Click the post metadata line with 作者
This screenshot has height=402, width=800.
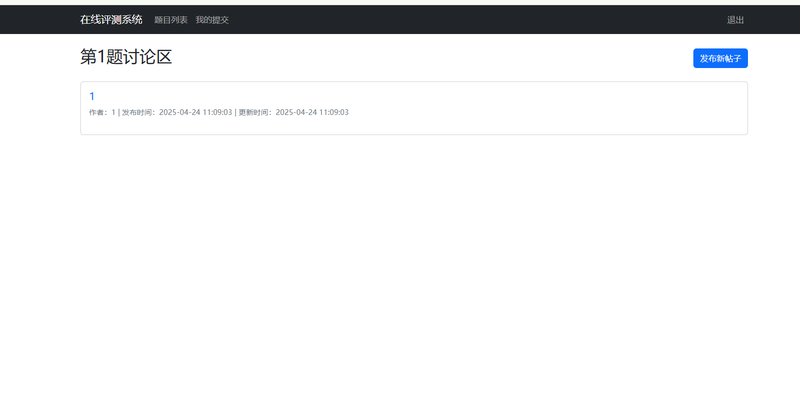pos(219,112)
